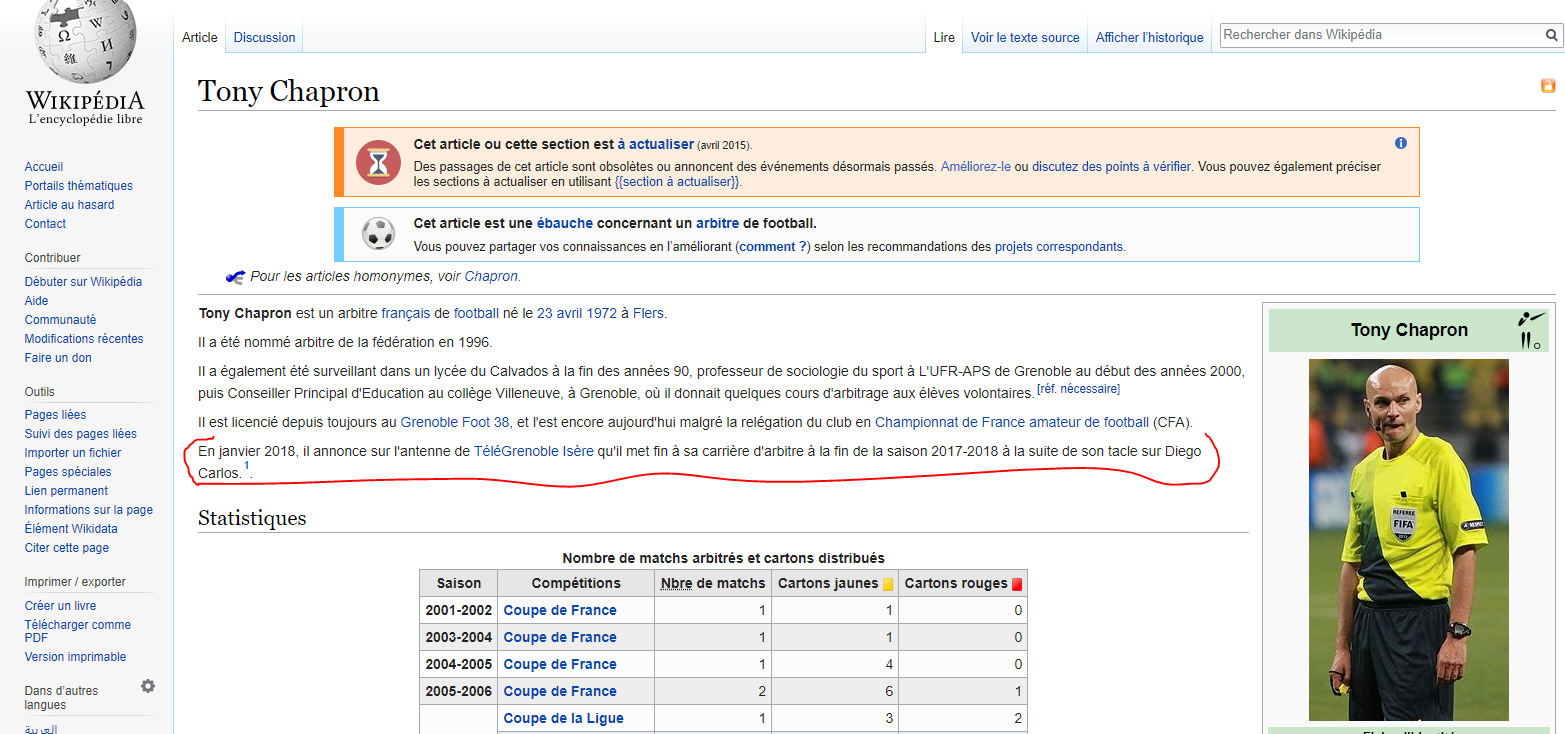
Task: Open 'Citer cette page' link
Action: tap(67, 548)
